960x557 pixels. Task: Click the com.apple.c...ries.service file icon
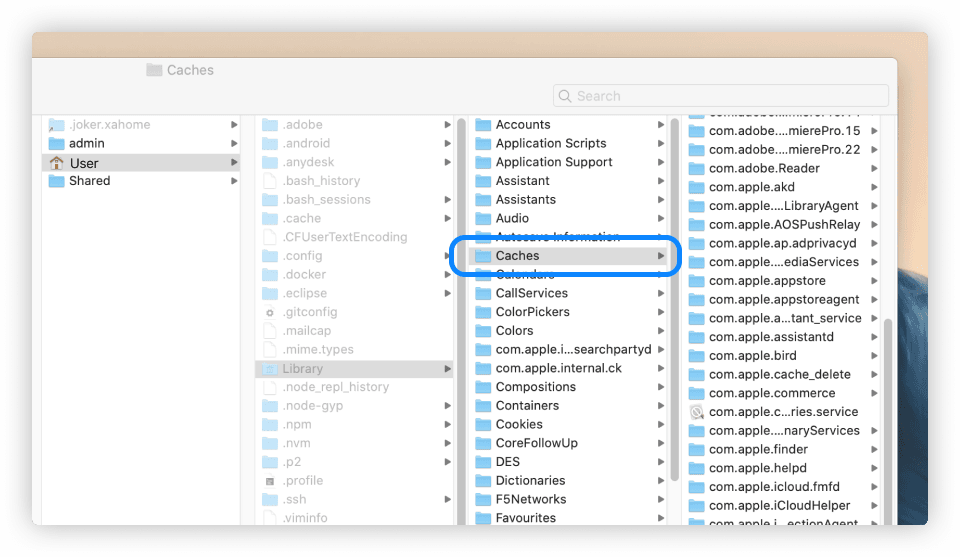[x=697, y=412]
